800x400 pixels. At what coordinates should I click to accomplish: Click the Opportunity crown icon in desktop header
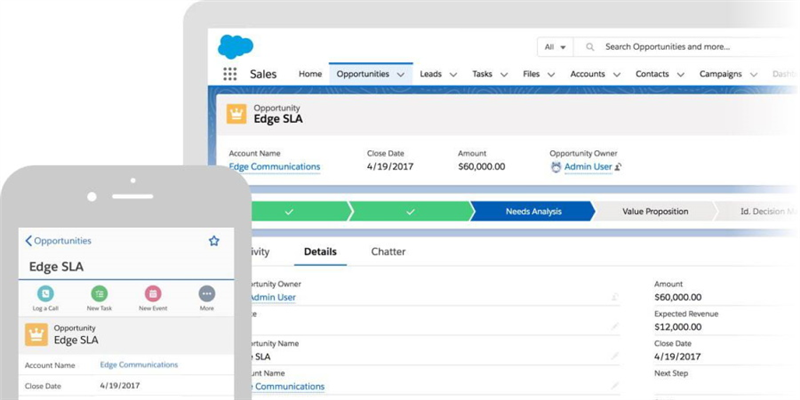[x=236, y=114]
